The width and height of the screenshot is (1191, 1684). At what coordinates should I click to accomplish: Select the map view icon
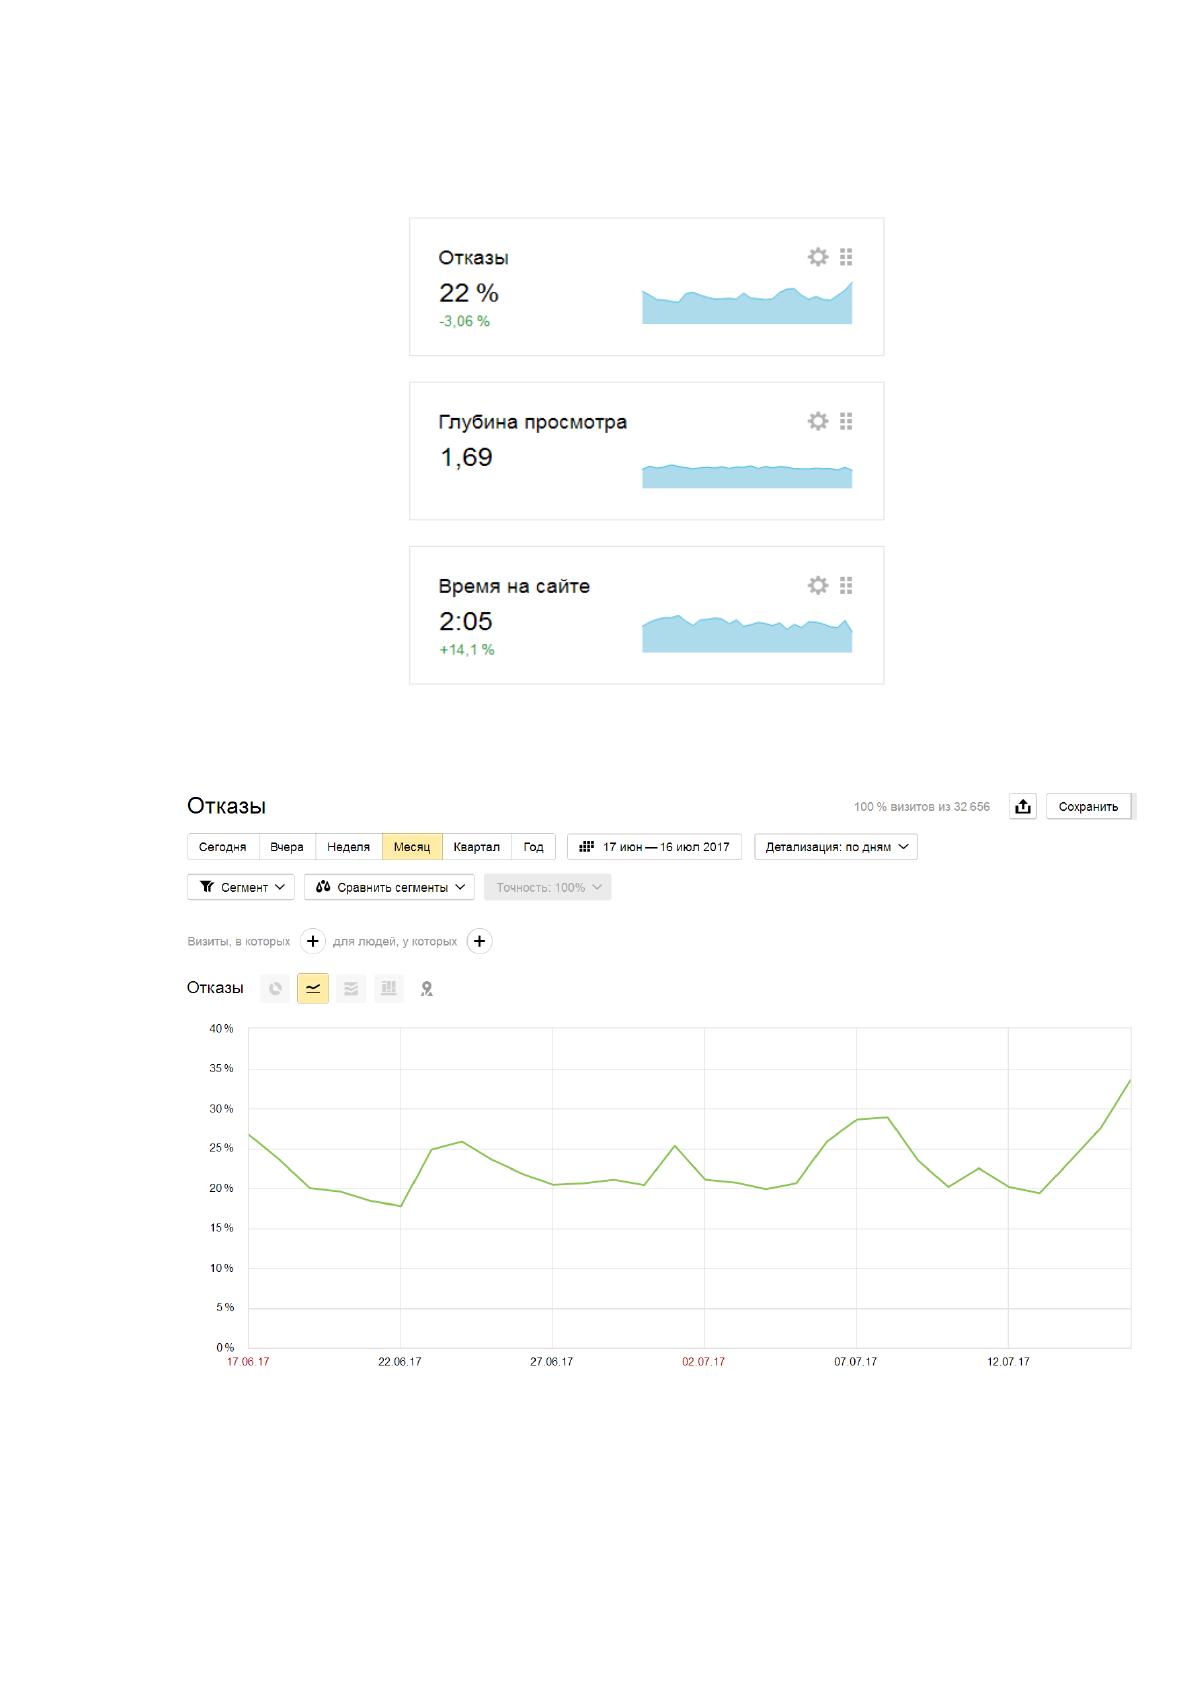[427, 989]
